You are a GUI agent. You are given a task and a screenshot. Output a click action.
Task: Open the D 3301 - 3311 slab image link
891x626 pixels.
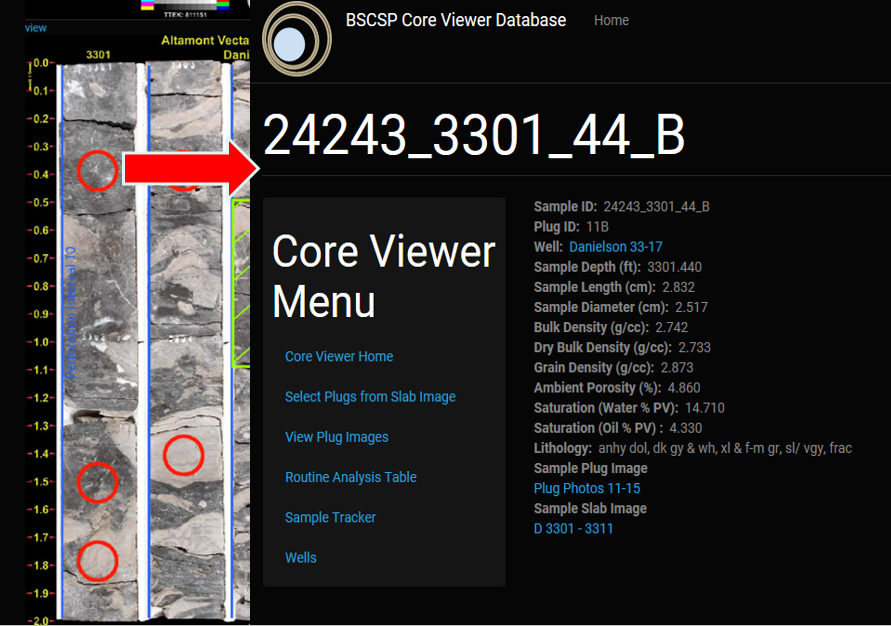573,528
